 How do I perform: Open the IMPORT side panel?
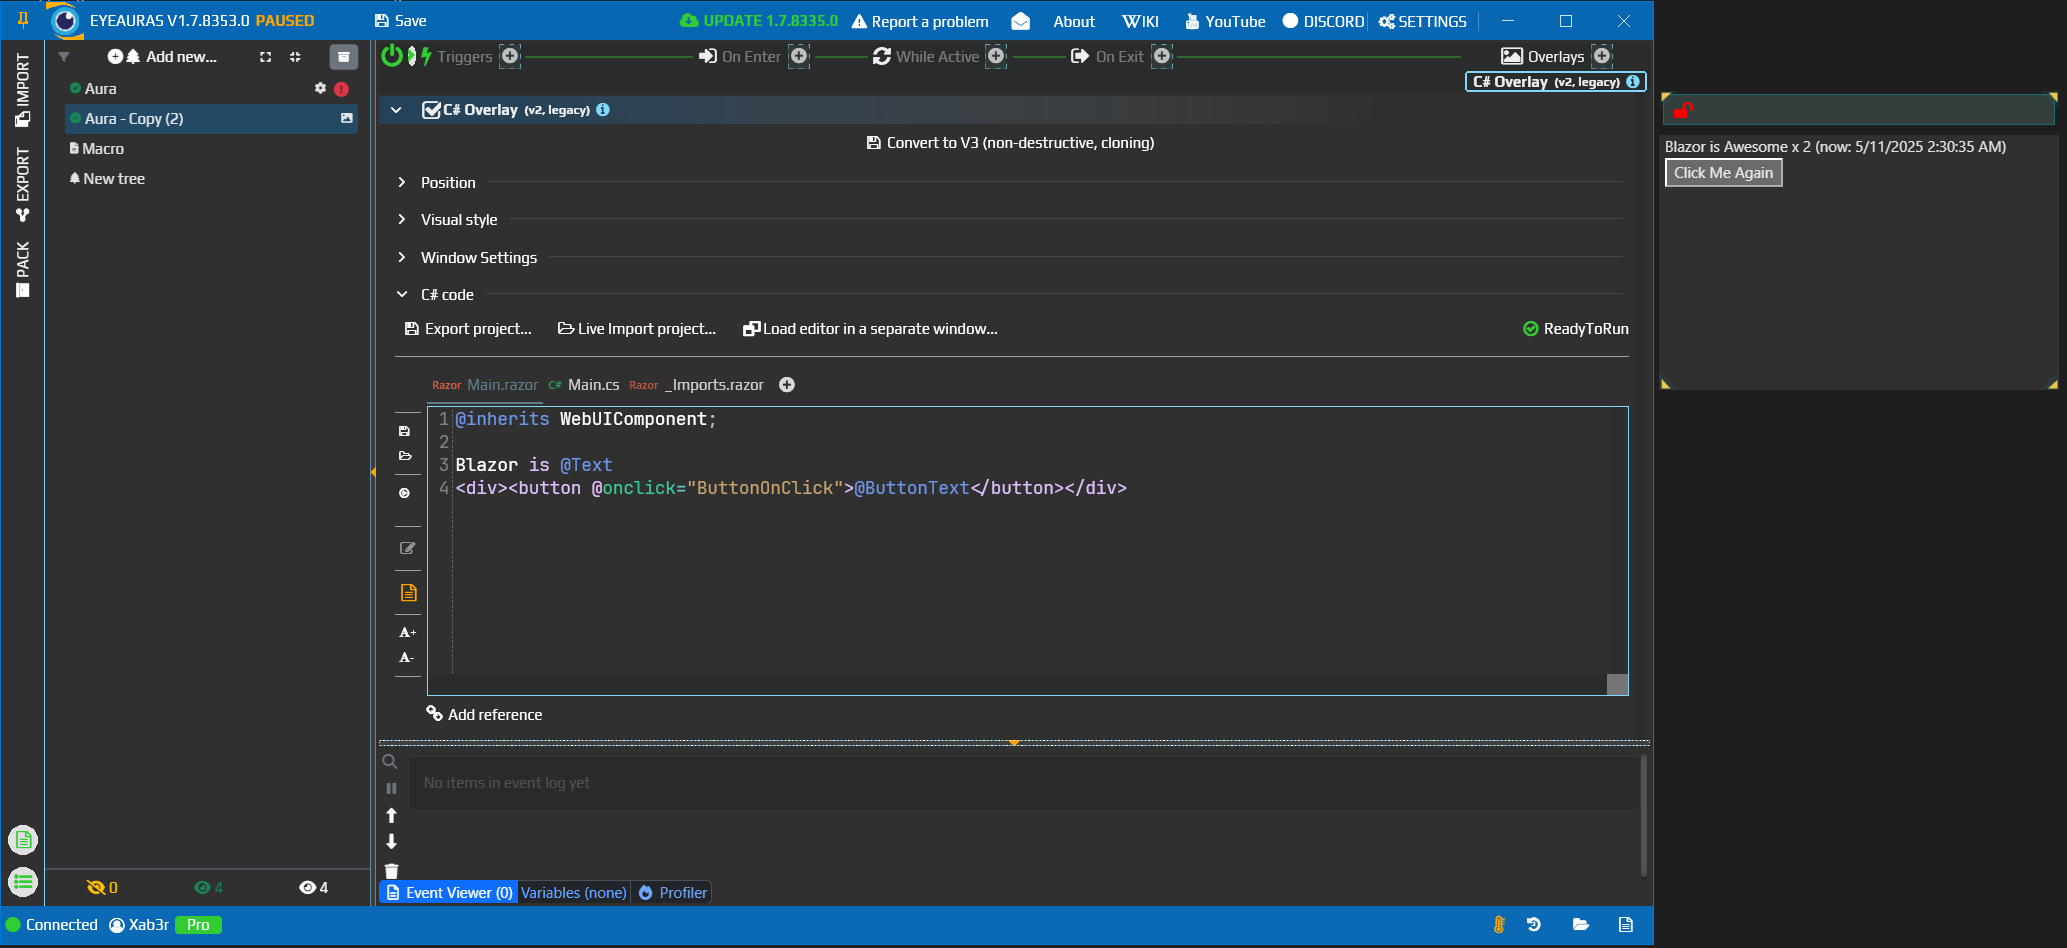coord(22,90)
